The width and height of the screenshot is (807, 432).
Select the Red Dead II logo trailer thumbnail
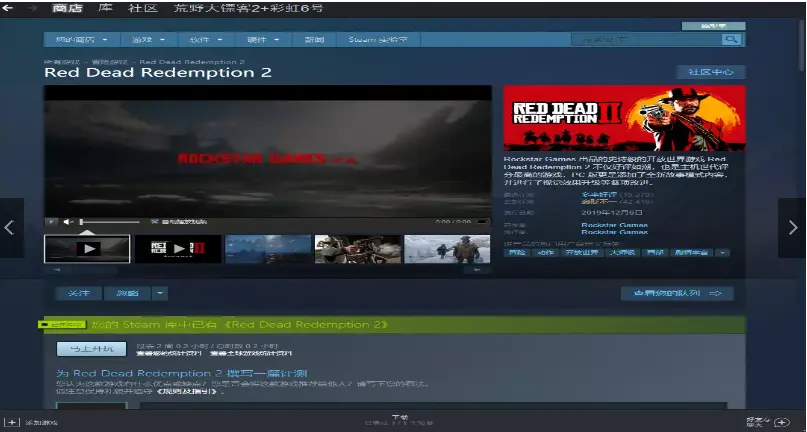click(x=178, y=249)
